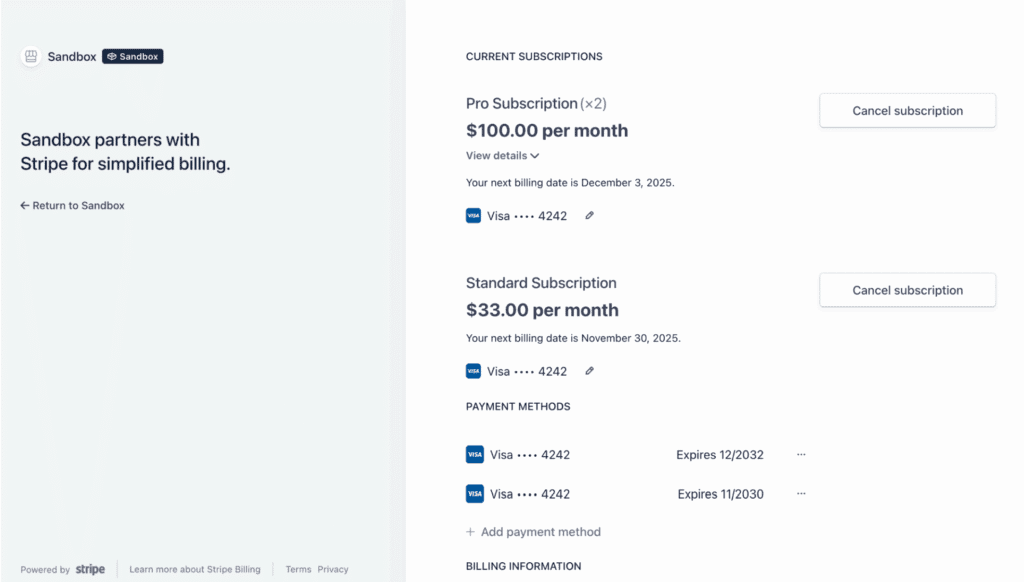Click the Sandbox store logo icon
1024x582 pixels.
[31, 57]
